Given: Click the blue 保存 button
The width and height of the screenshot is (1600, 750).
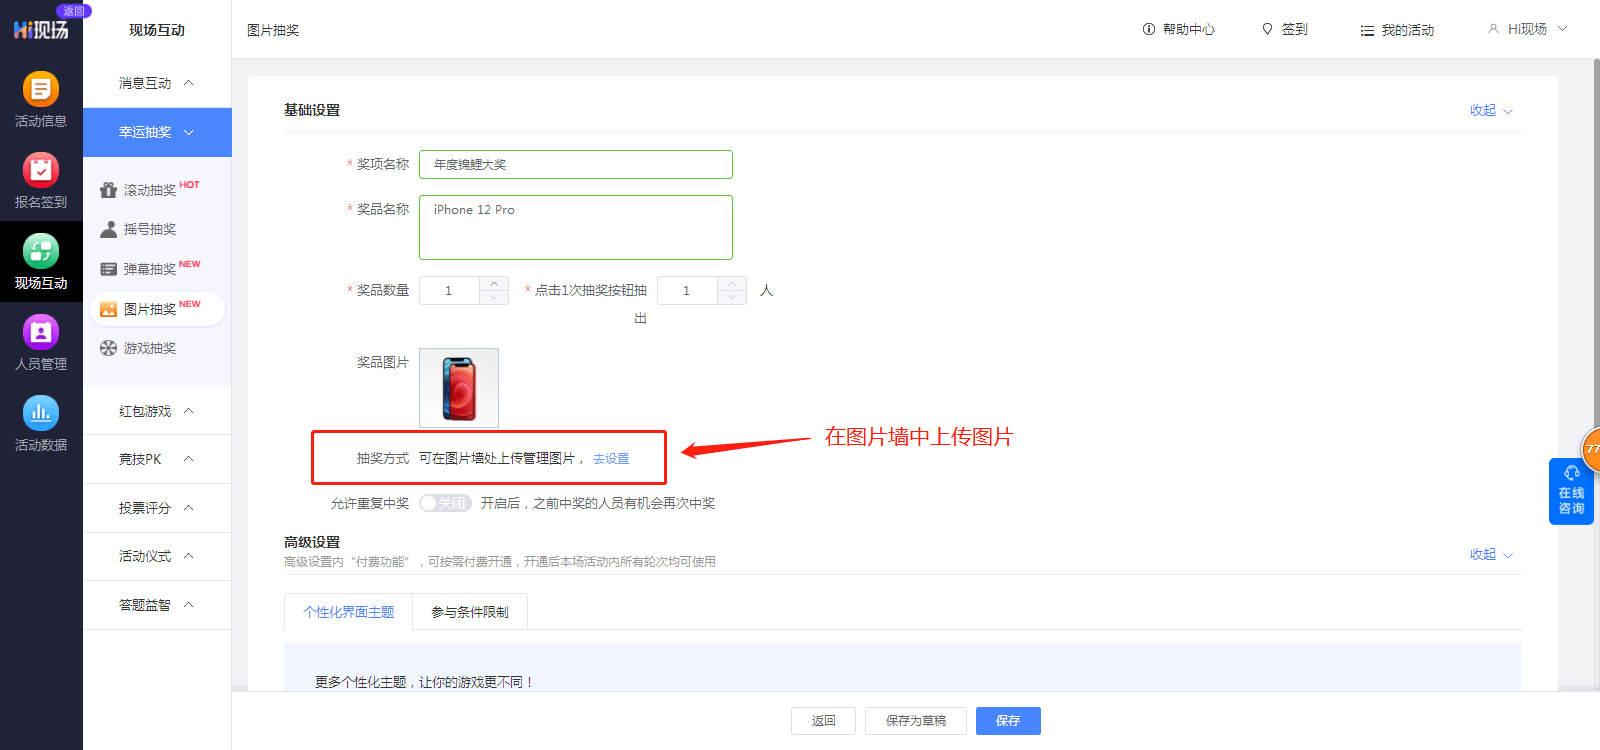Looking at the screenshot, I should coord(1008,721).
